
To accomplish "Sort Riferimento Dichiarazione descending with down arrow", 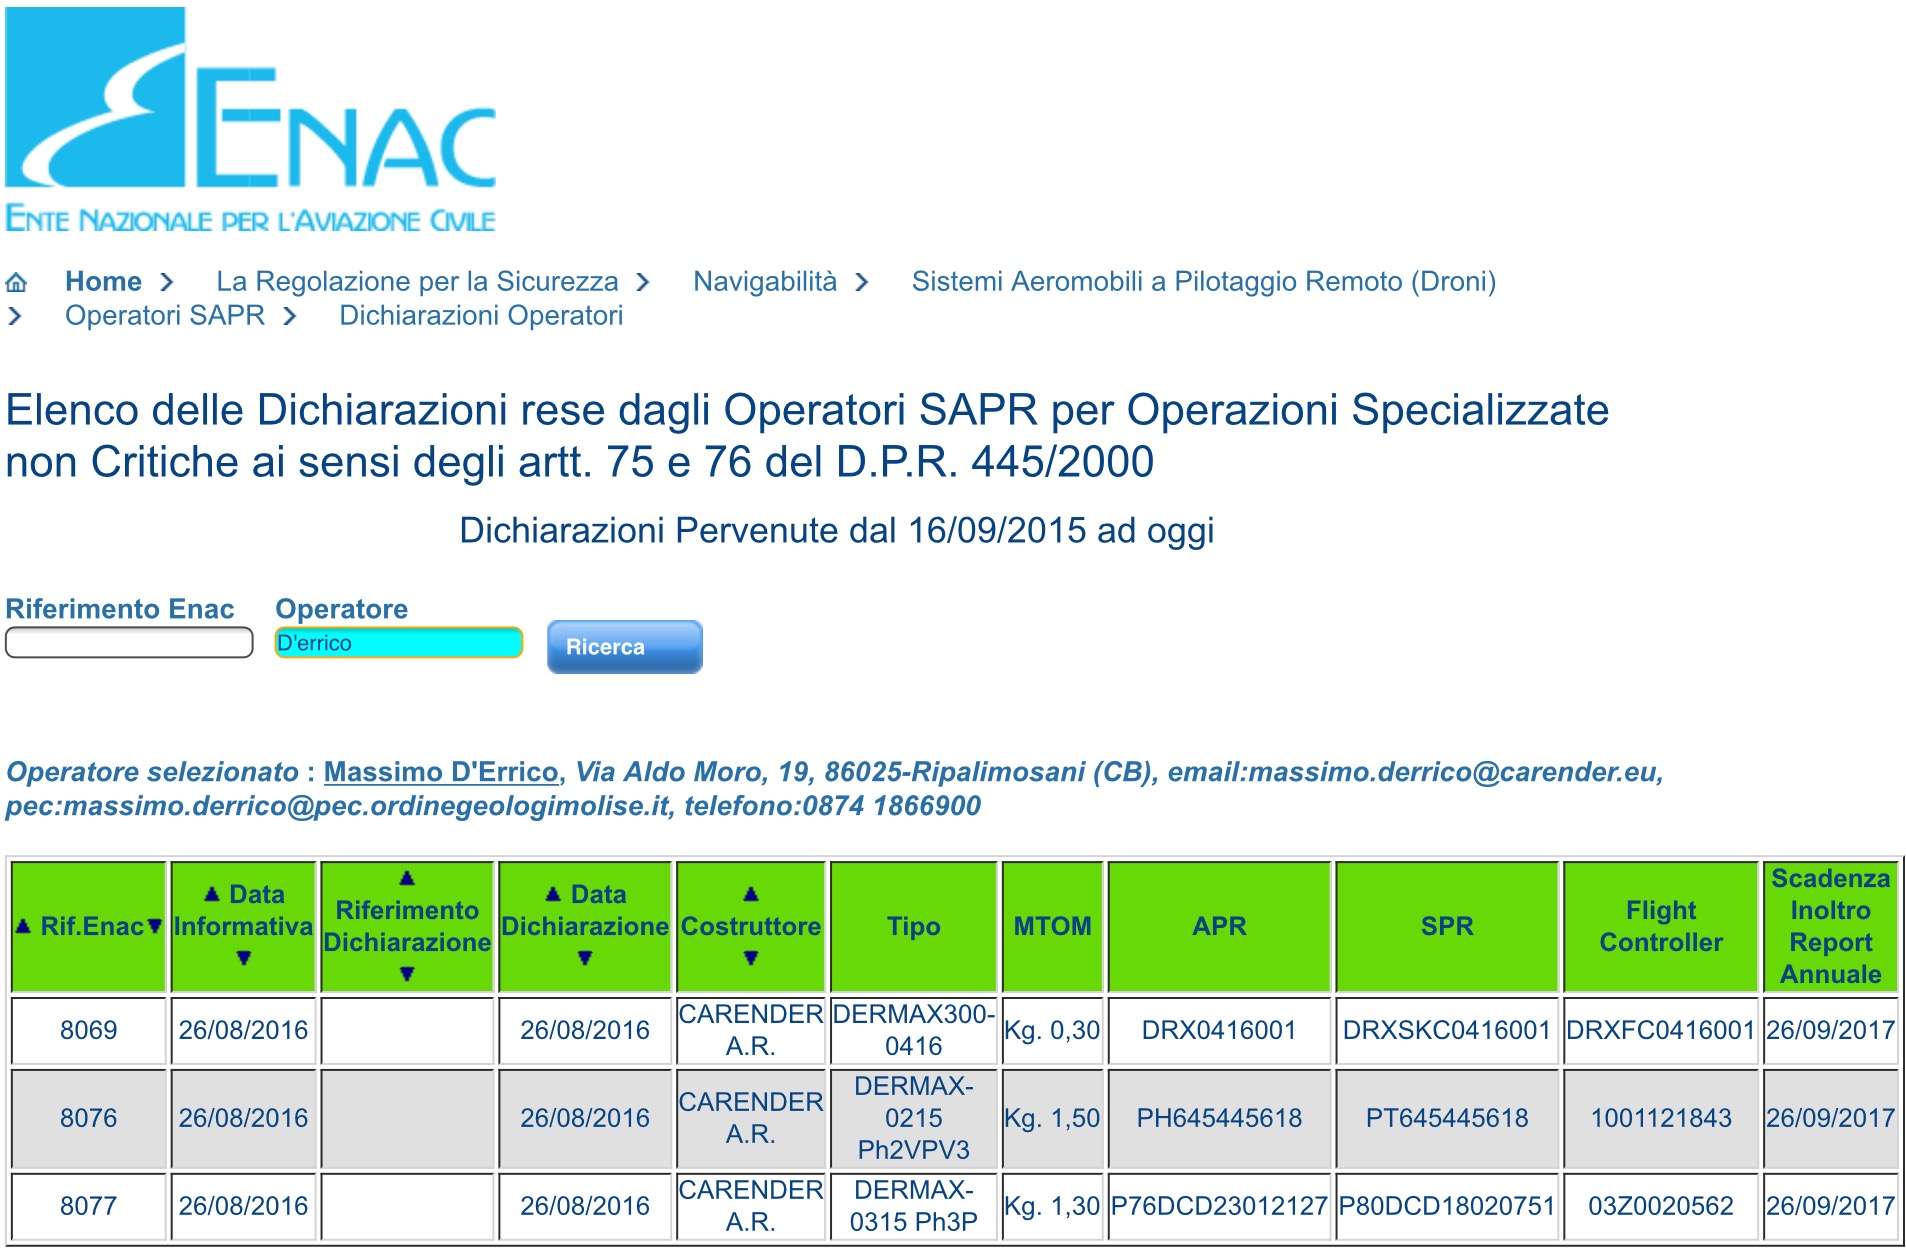I will click(x=407, y=974).
